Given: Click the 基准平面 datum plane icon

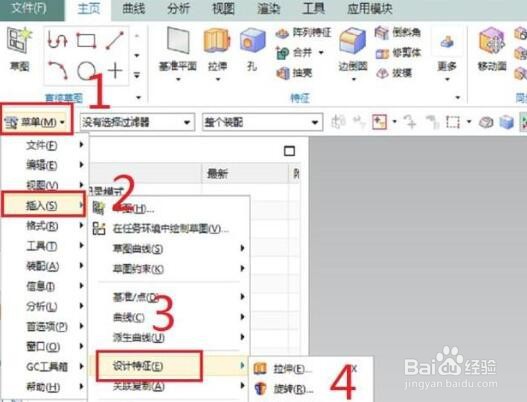Looking at the screenshot, I should (x=178, y=41).
